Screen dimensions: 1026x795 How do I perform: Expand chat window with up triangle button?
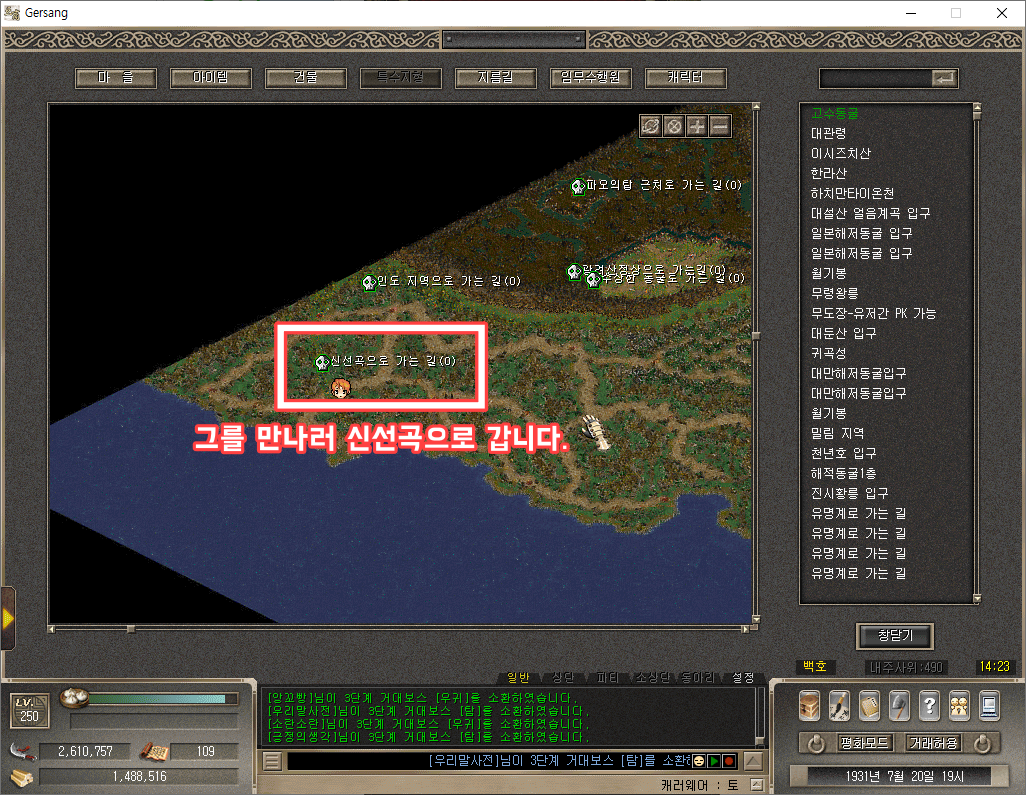click(x=754, y=761)
